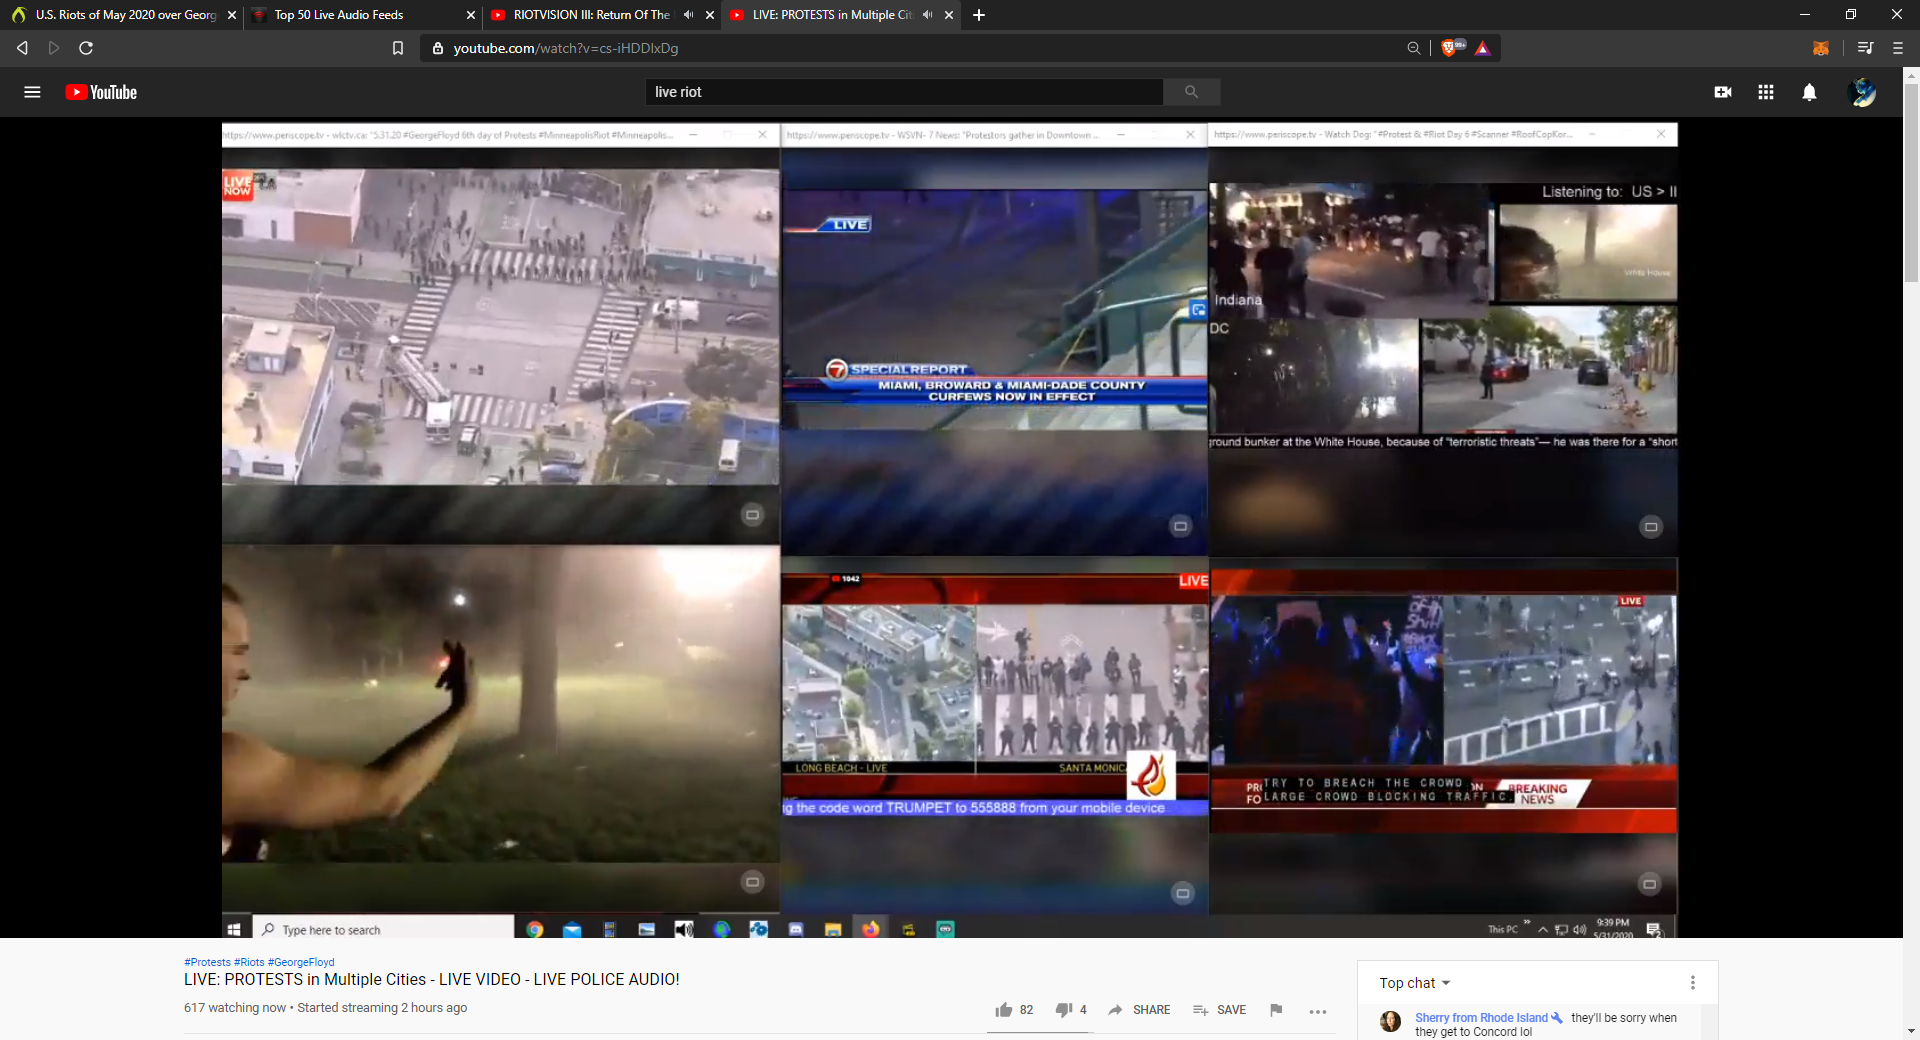
Task: Open the account avatar menu
Action: coord(1862,92)
